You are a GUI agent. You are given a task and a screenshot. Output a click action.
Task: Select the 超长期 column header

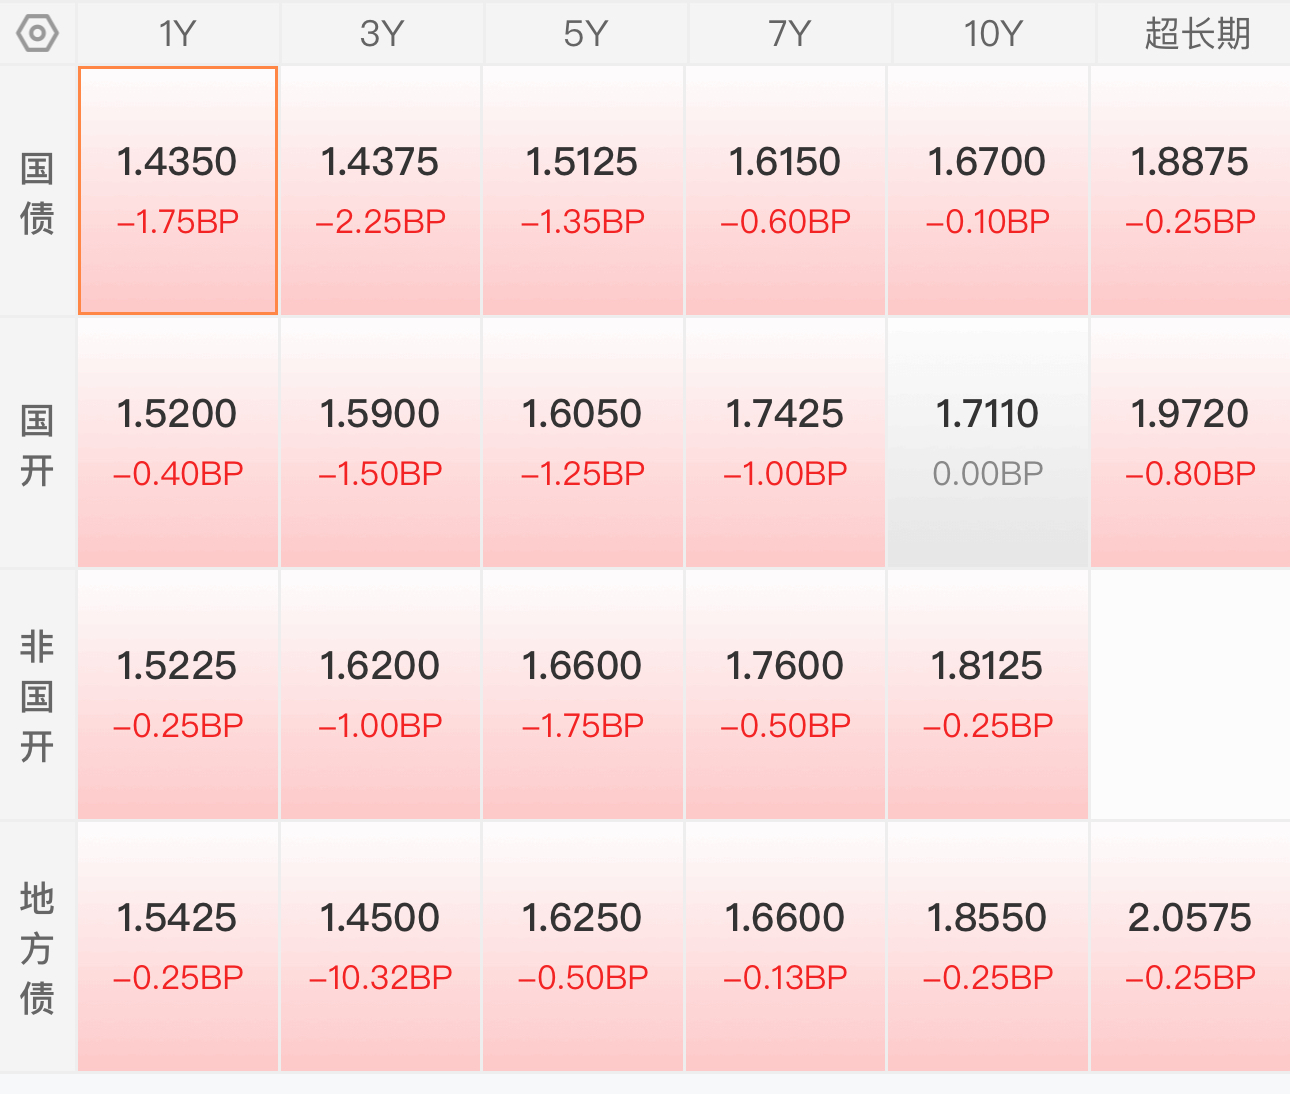point(1197,33)
